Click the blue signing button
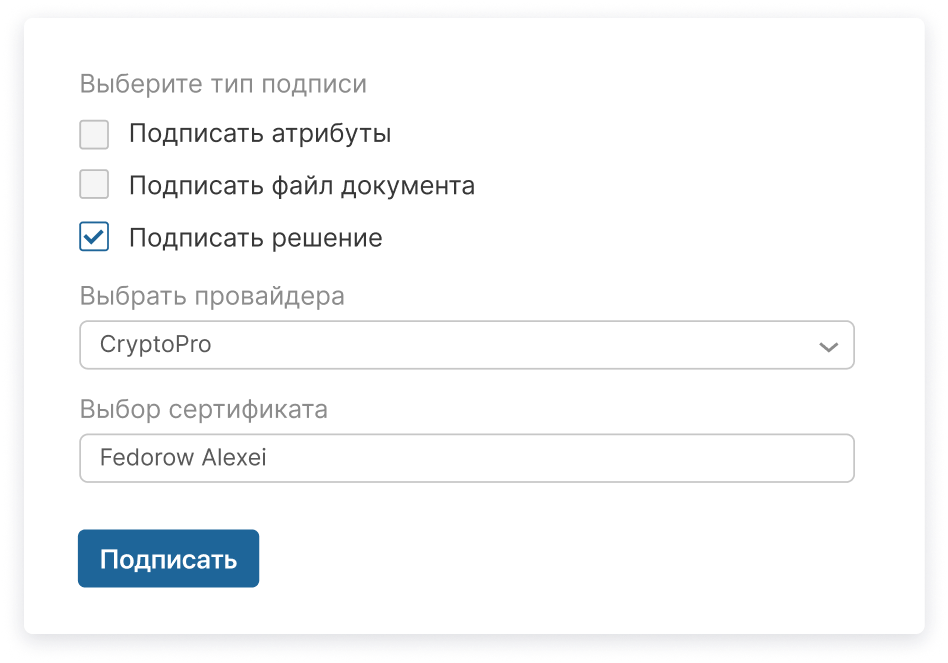 [x=167, y=558]
